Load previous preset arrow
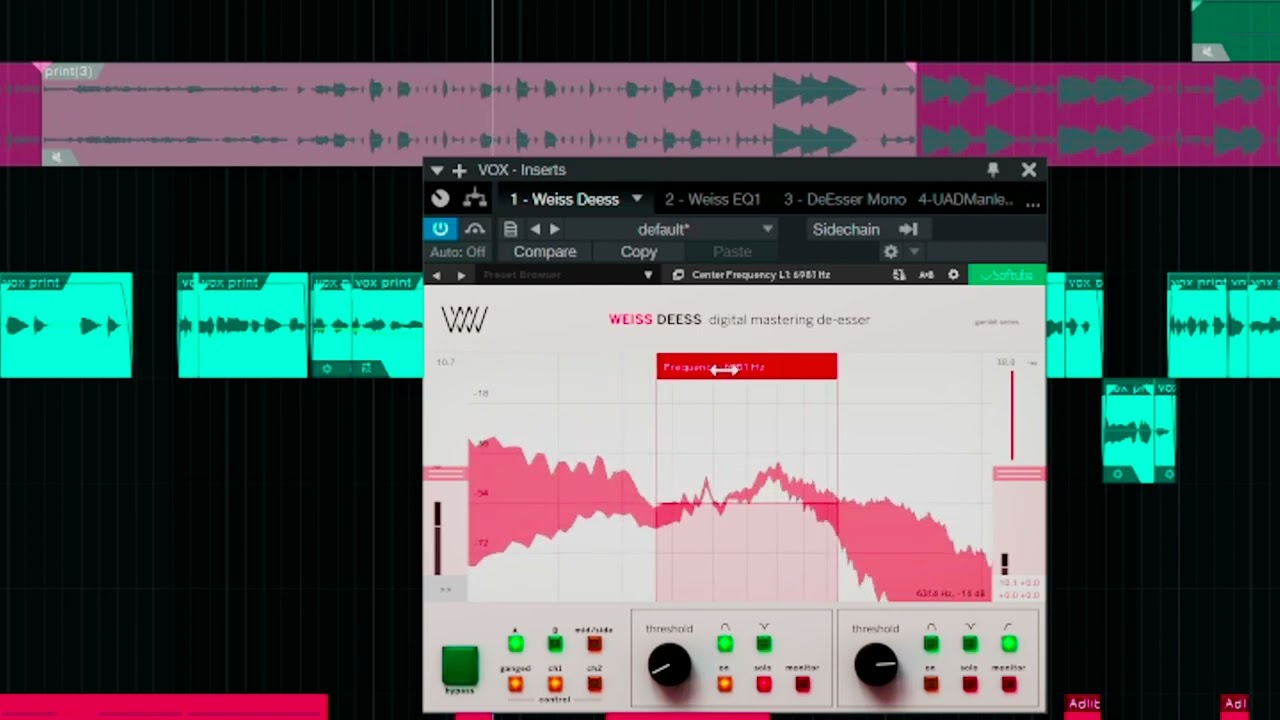 pos(535,229)
